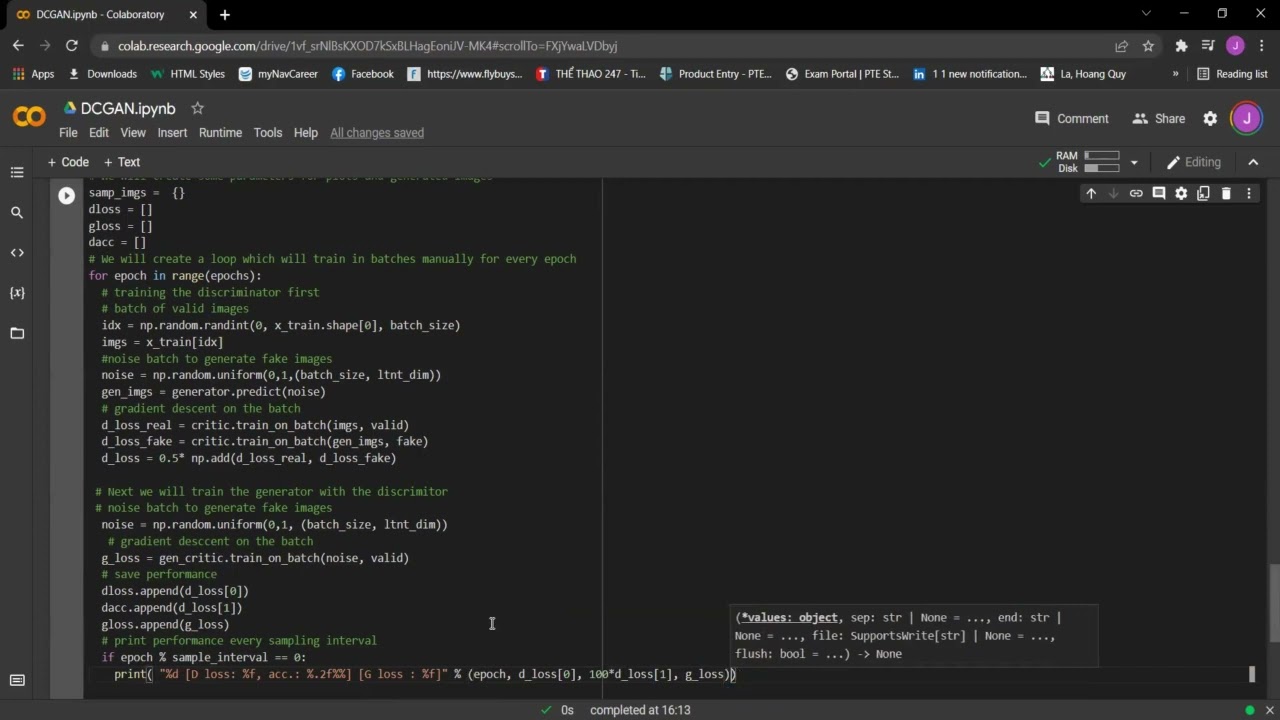The width and height of the screenshot is (1280, 720).
Task: Open the Chrome three-dot menu
Action: (x=1260, y=46)
